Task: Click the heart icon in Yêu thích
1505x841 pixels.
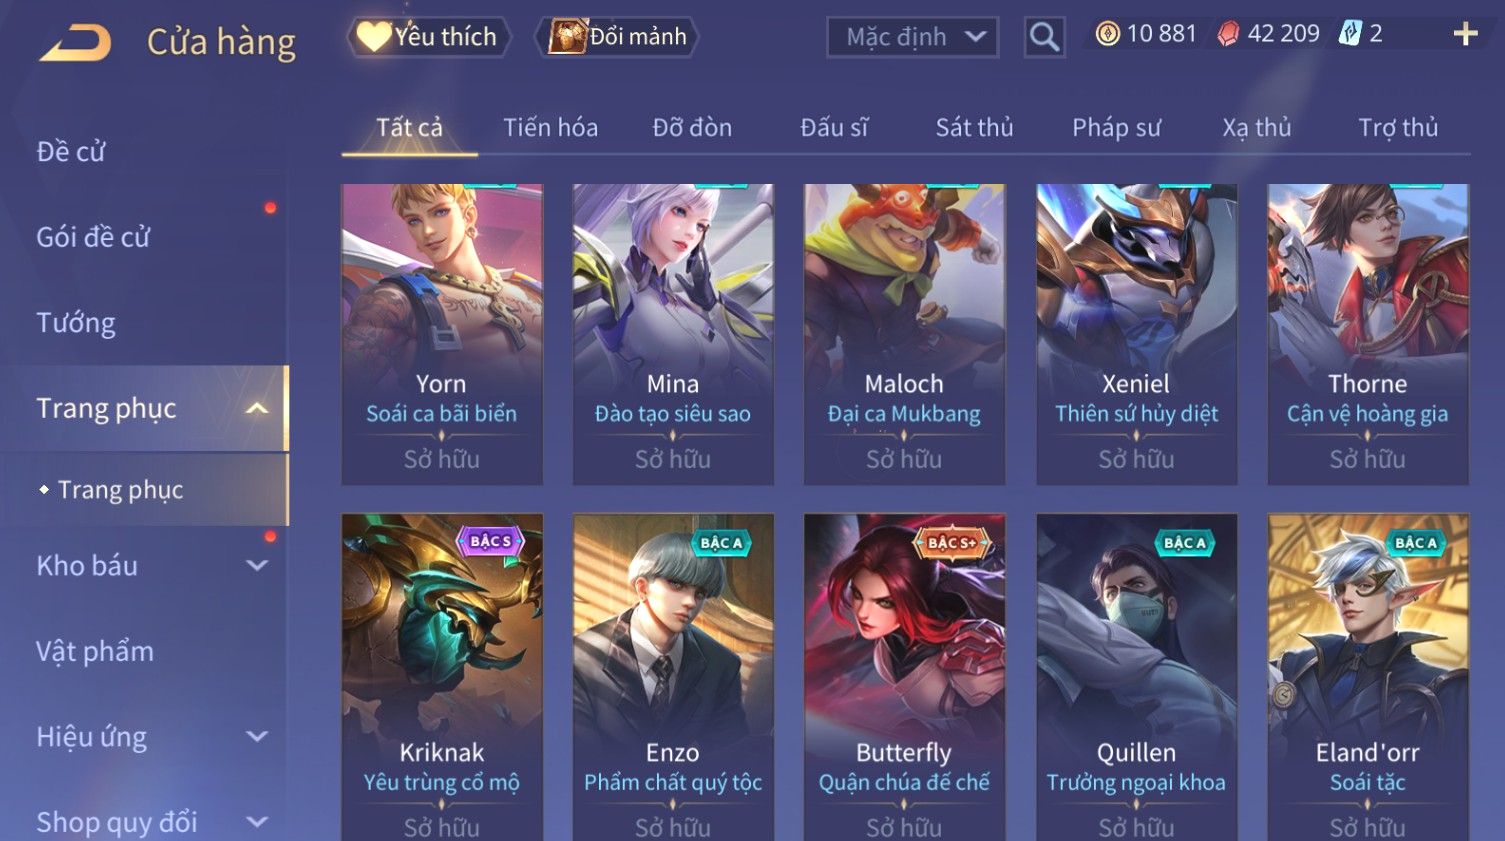Action: [x=374, y=37]
